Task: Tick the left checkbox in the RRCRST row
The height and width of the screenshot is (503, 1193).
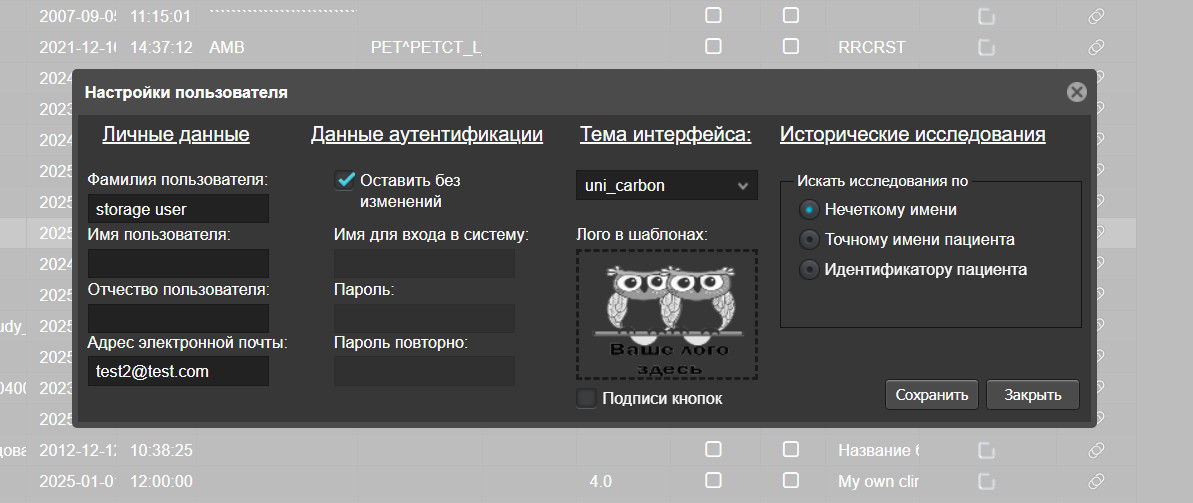Action: click(x=713, y=46)
